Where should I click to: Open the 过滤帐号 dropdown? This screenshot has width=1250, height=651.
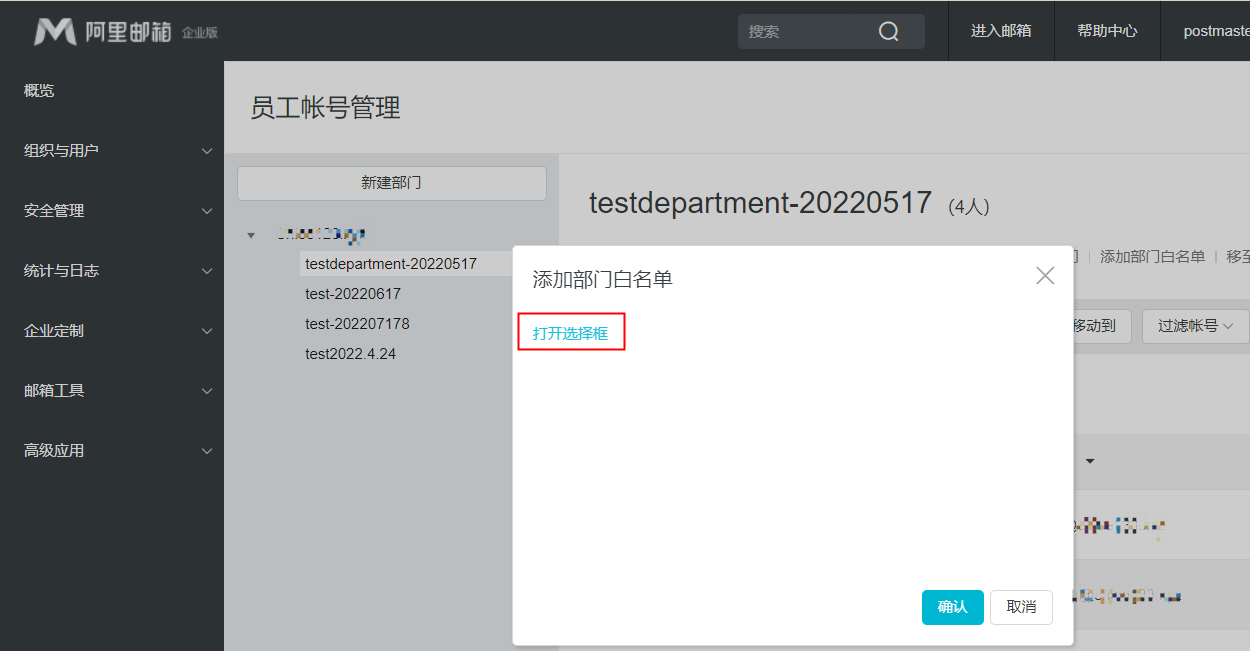click(x=1195, y=326)
